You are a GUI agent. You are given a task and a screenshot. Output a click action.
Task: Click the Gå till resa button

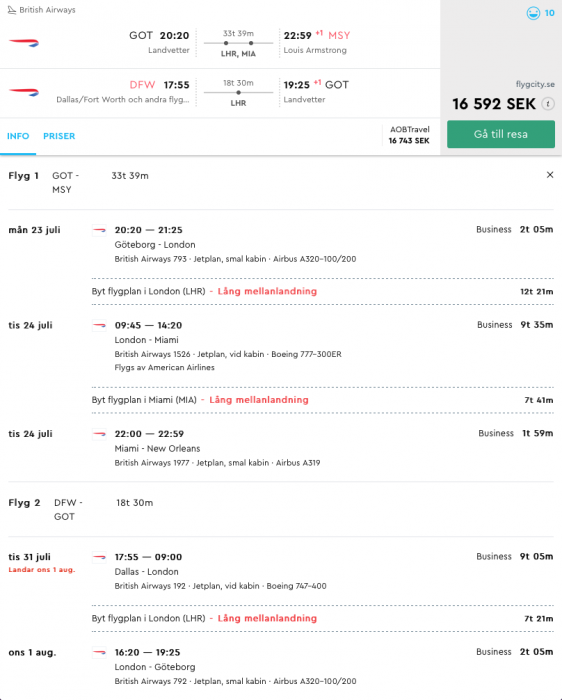click(501, 134)
